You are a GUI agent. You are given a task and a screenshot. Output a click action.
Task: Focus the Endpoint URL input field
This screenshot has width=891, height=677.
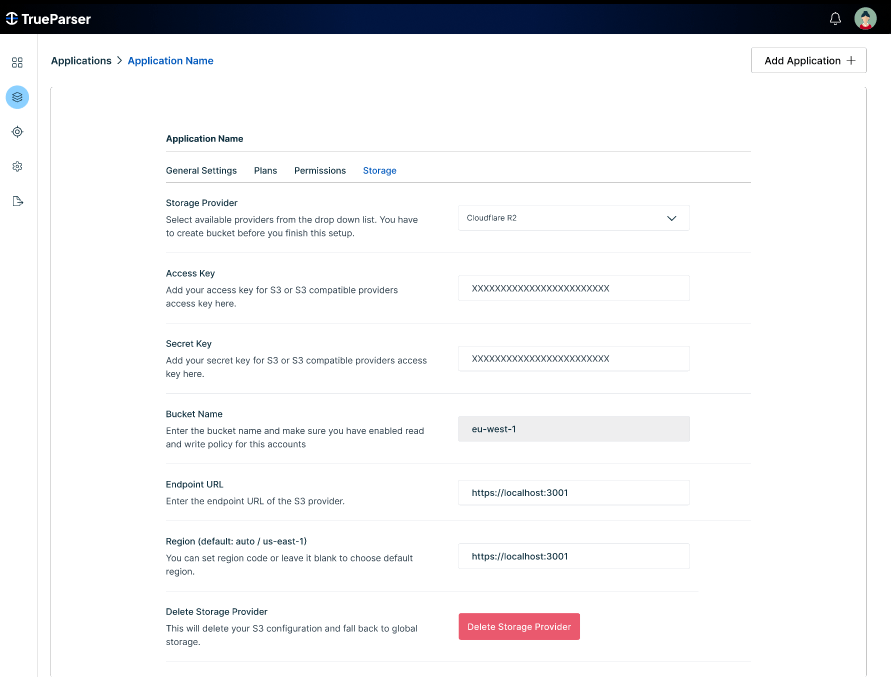pos(573,493)
